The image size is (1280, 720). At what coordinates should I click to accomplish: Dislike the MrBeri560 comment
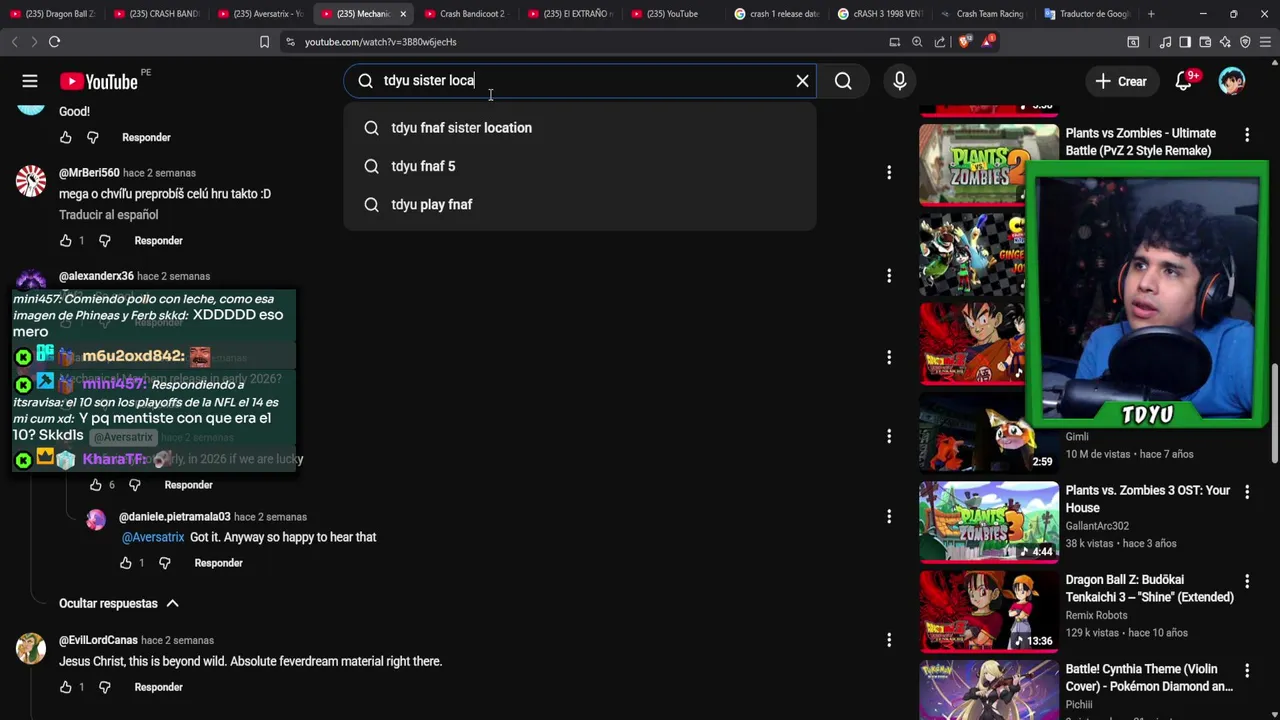coord(105,241)
